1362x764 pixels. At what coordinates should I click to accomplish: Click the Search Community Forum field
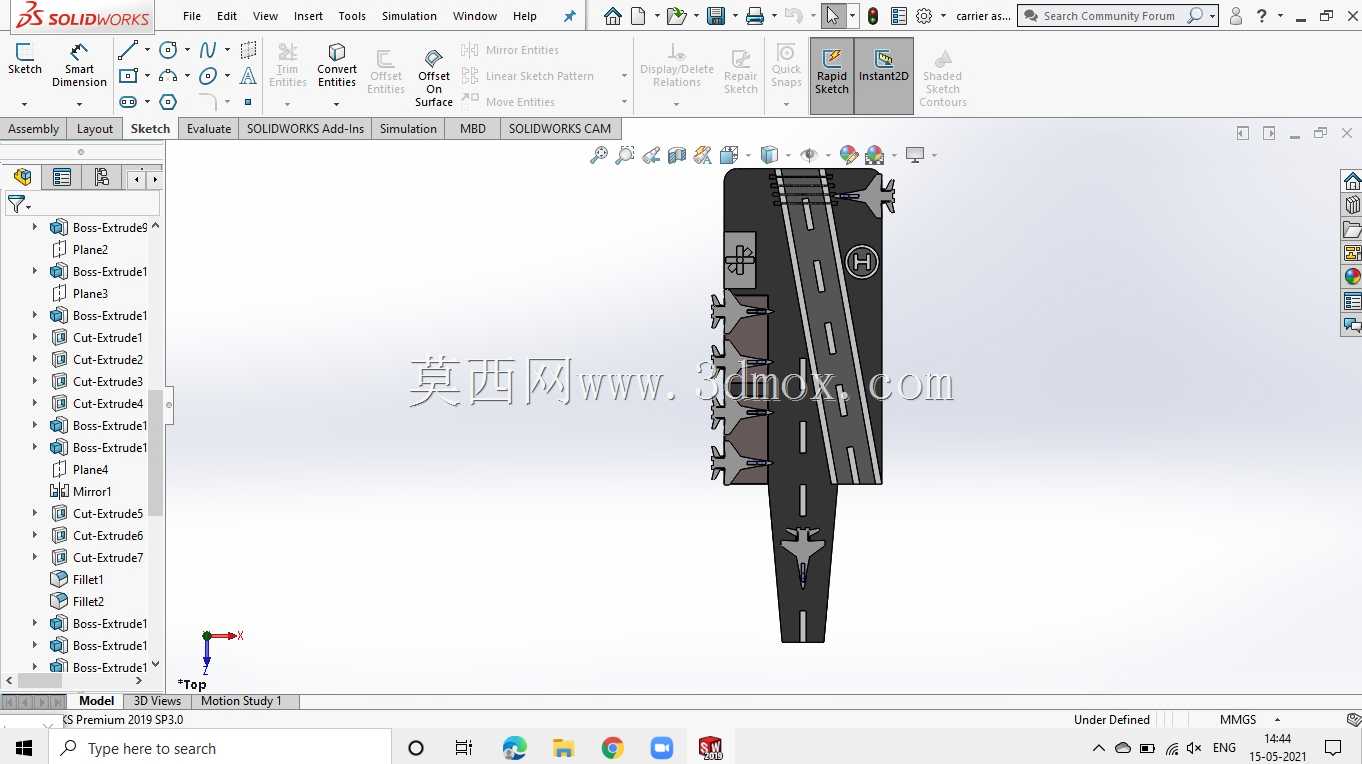point(1111,16)
